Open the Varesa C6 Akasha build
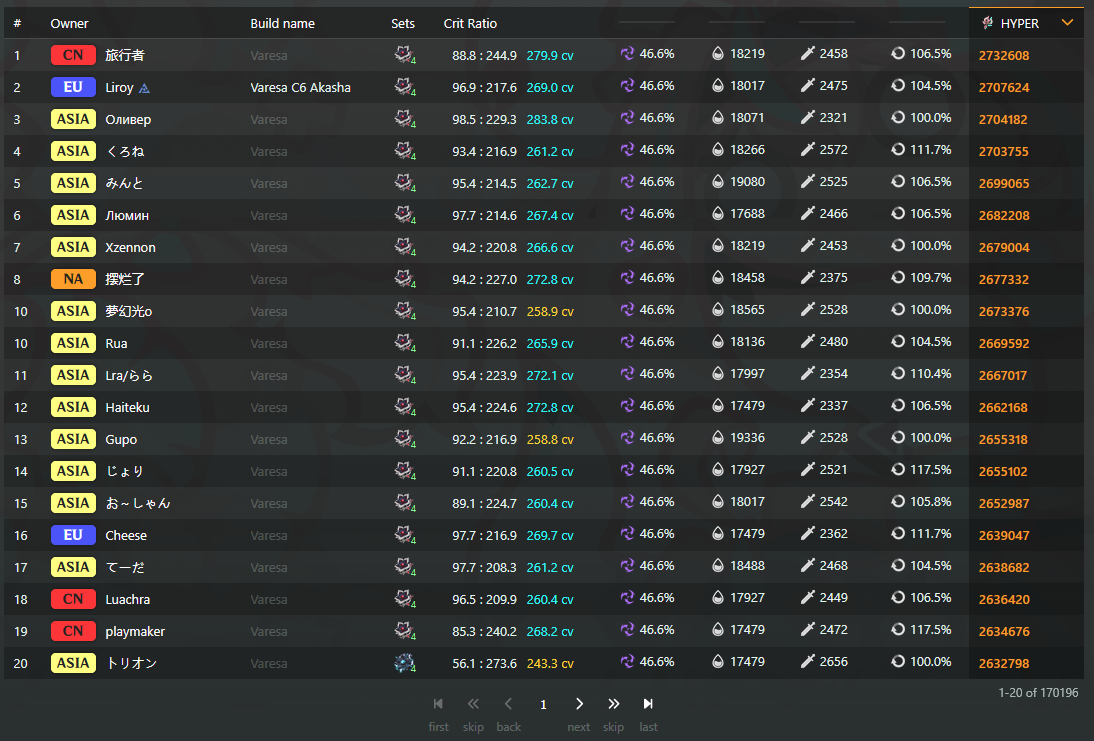Screen dimensions: 1094x741 [300, 87]
